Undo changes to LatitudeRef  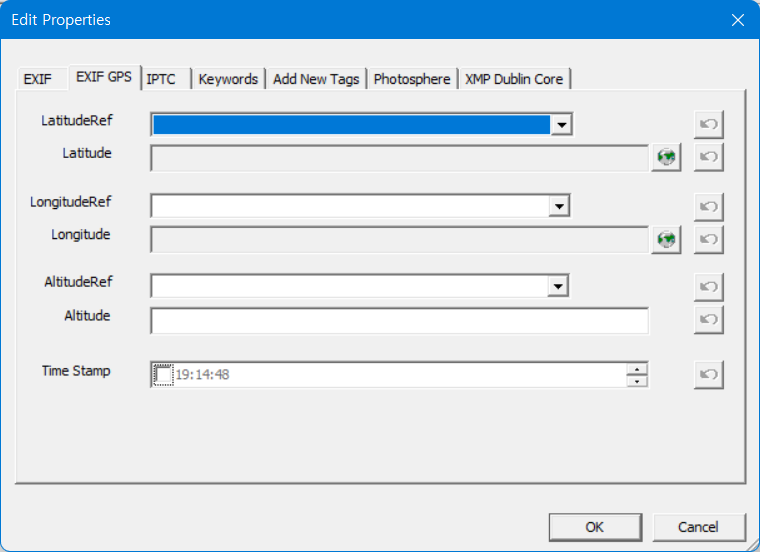click(x=709, y=124)
